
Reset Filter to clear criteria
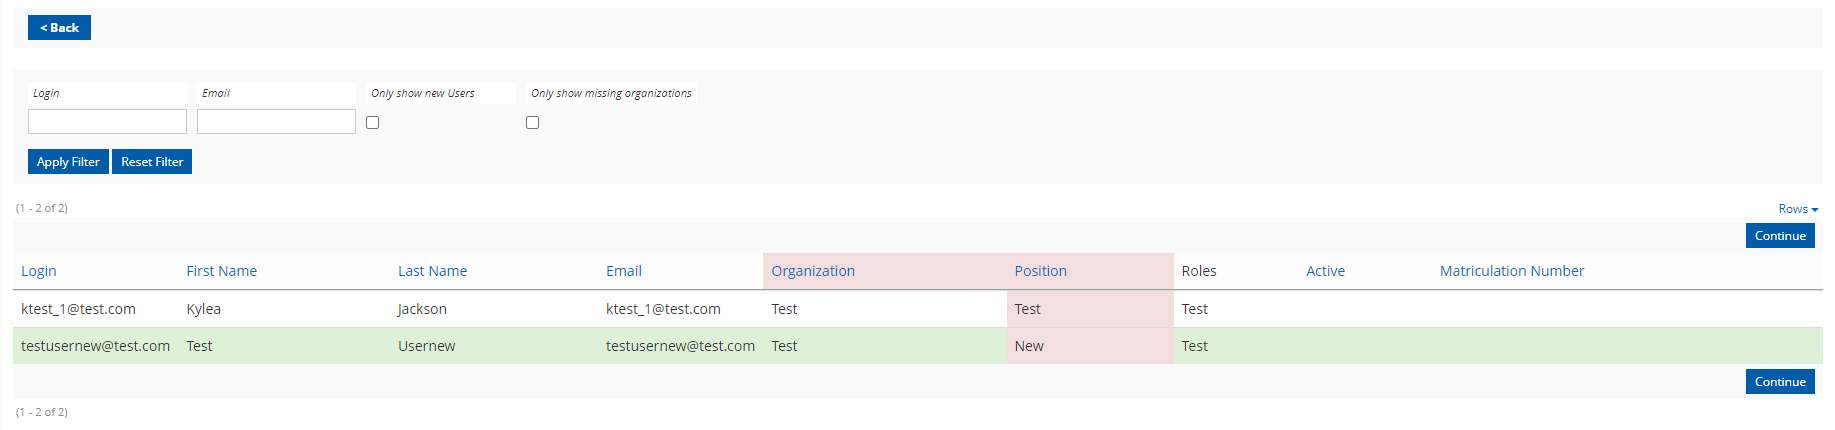coord(152,162)
